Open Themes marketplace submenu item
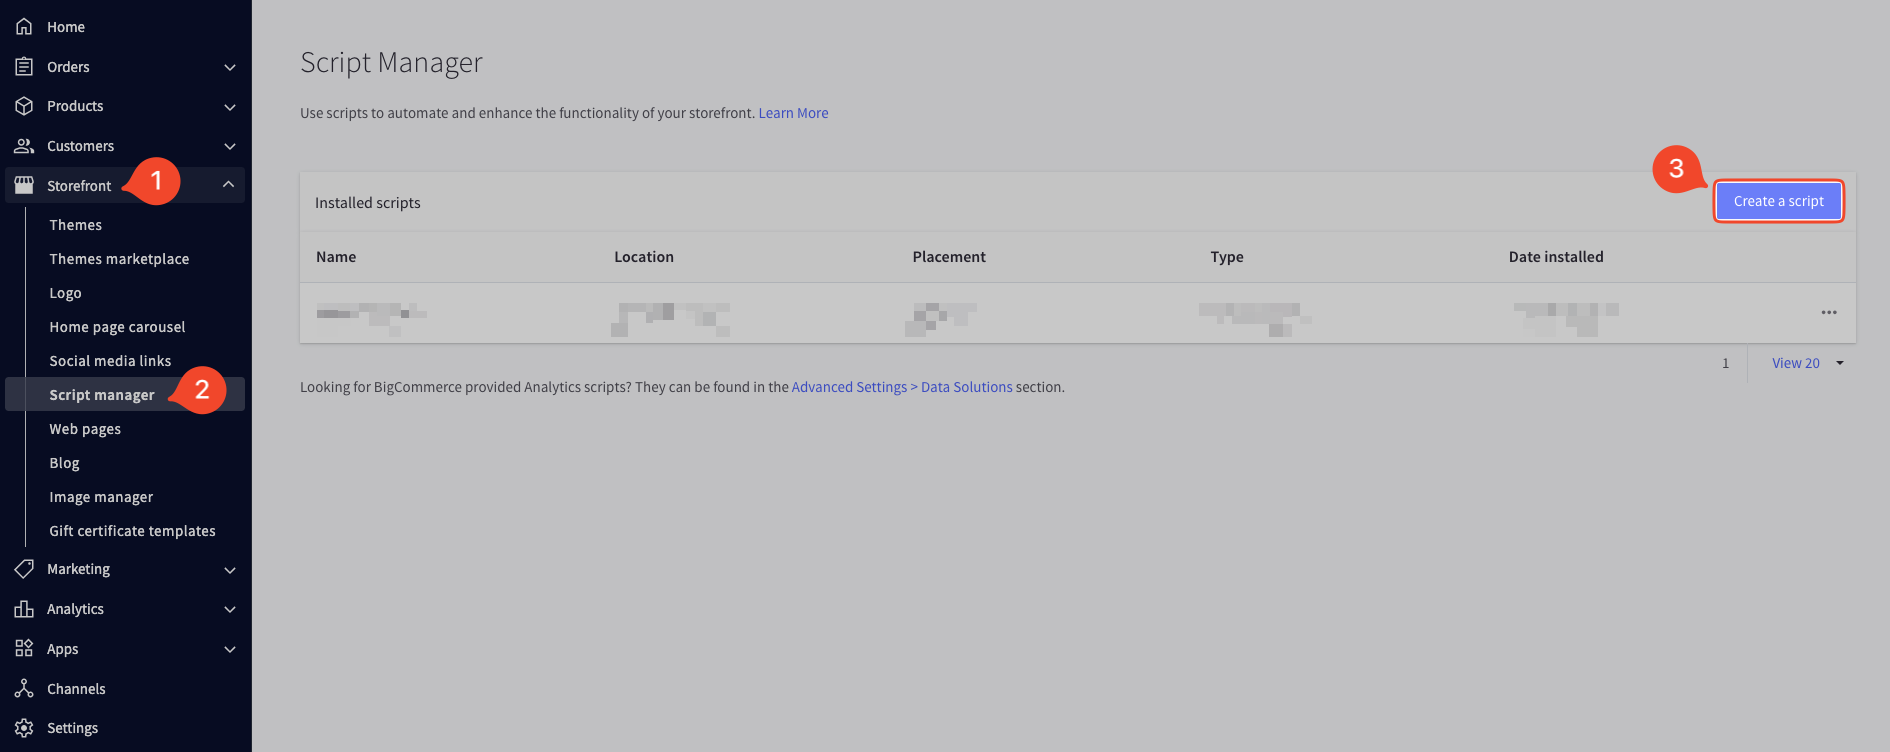1890x752 pixels. pos(119,259)
